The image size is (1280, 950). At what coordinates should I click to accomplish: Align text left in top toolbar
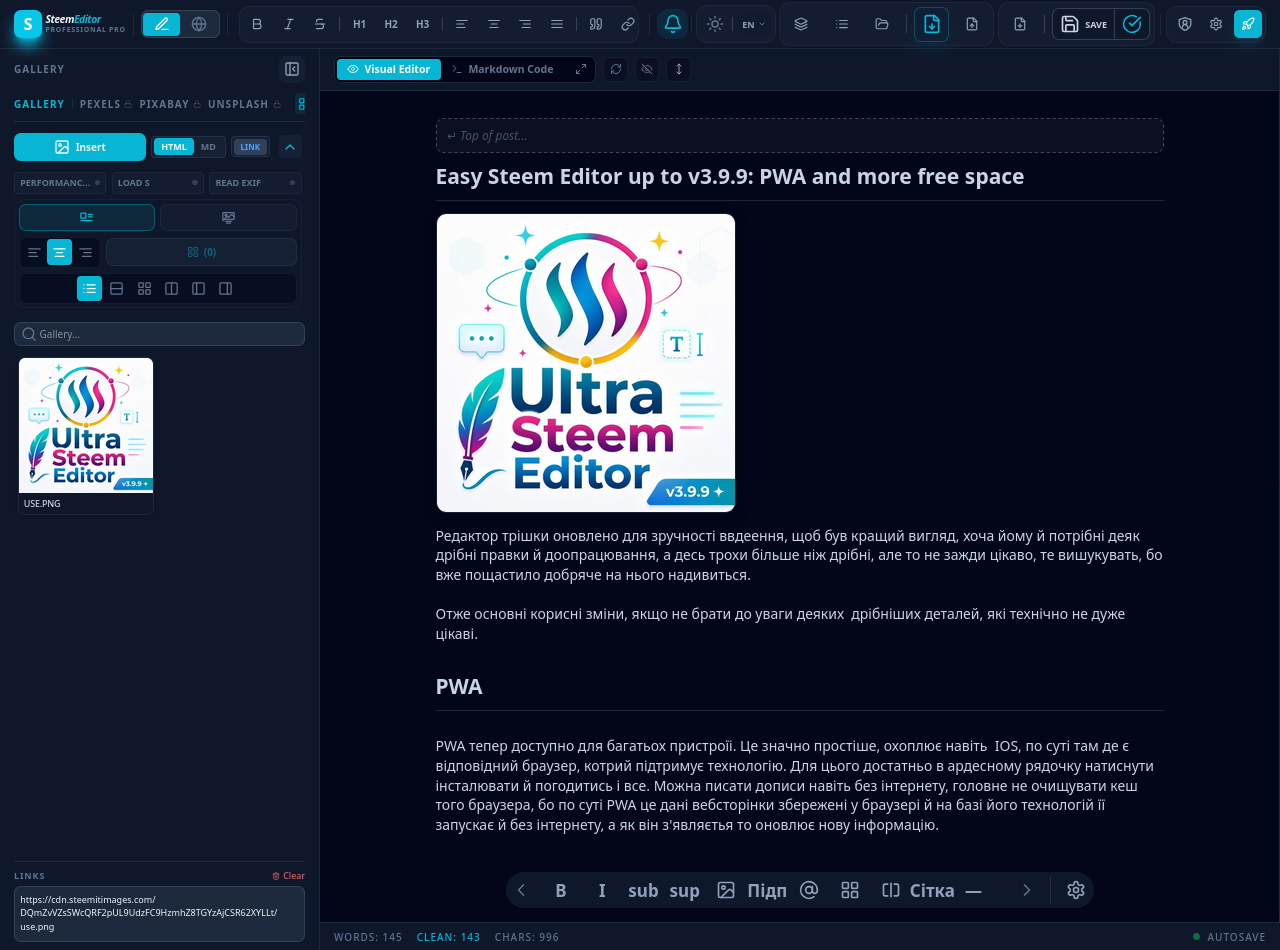pos(462,24)
